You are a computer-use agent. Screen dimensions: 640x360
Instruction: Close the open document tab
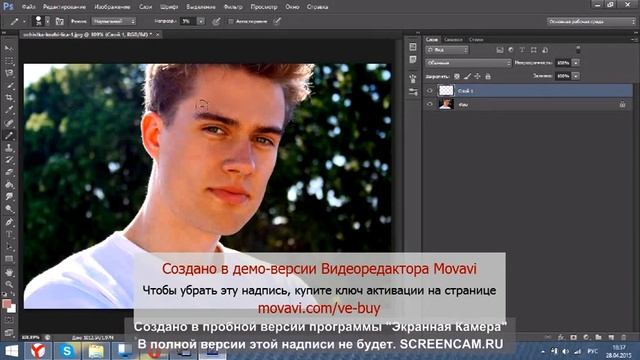pyautogui.click(x=158, y=35)
